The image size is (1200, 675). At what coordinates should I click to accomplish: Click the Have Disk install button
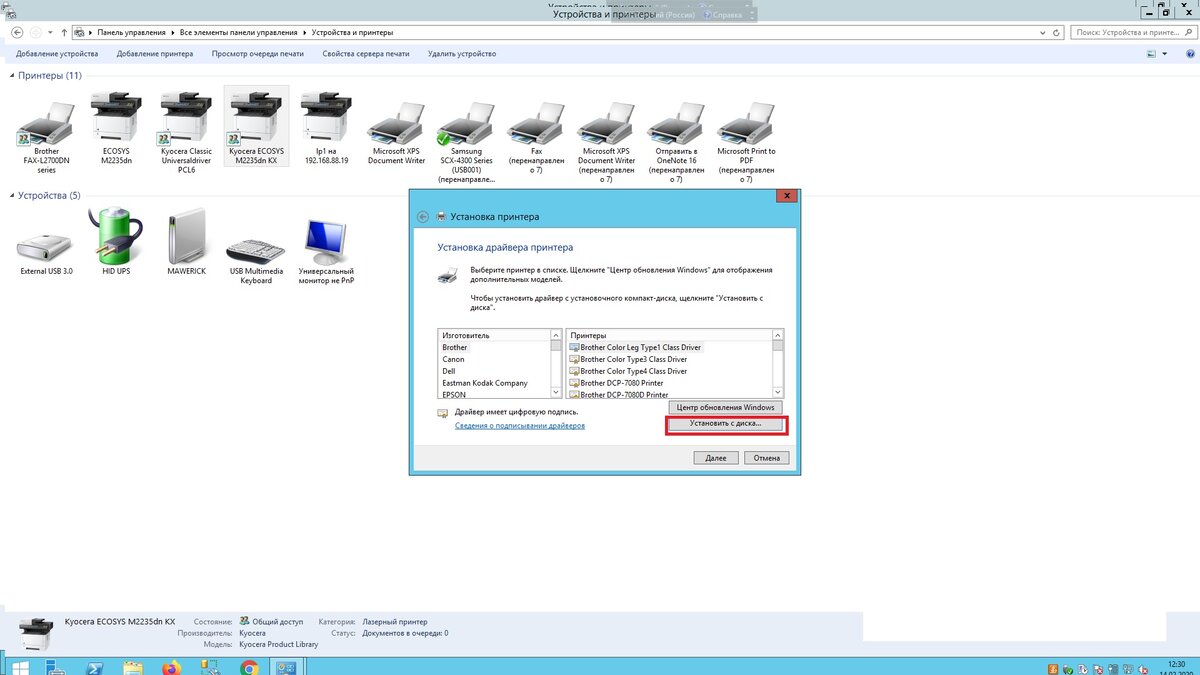click(x=726, y=424)
